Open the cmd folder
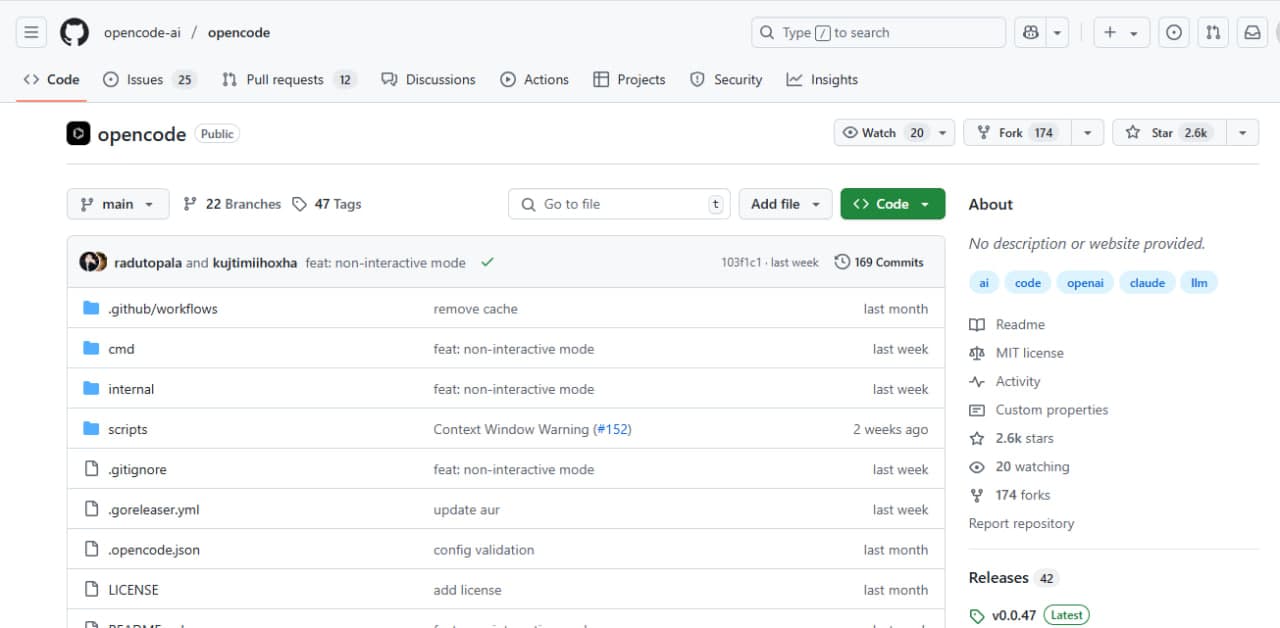This screenshot has height=628, width=1280. point(121,349)
